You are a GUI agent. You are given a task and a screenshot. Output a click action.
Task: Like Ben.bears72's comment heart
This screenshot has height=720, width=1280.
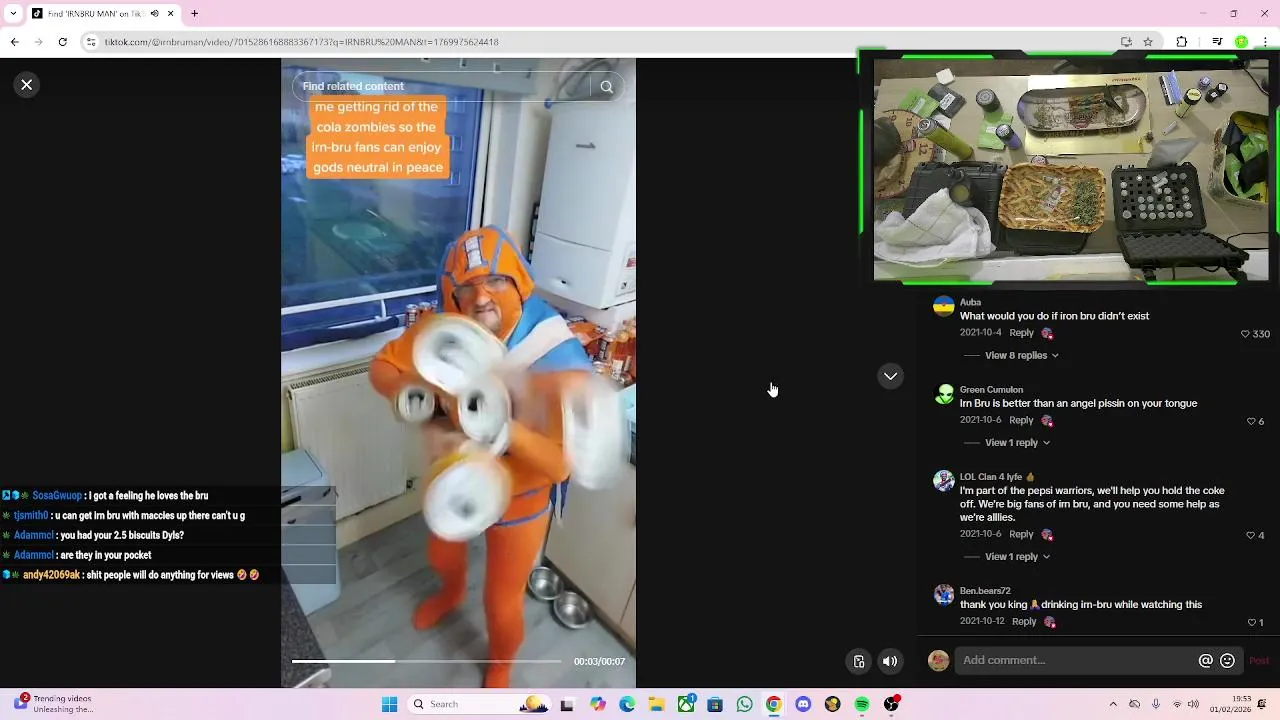[1251, 623]
